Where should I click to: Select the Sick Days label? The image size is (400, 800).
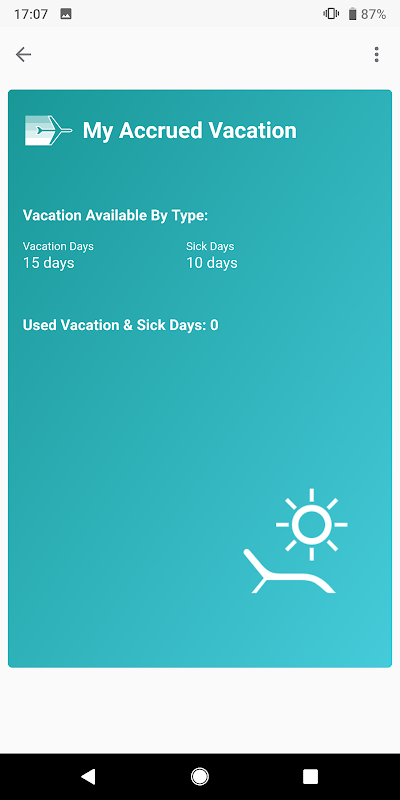click(210, 246)
